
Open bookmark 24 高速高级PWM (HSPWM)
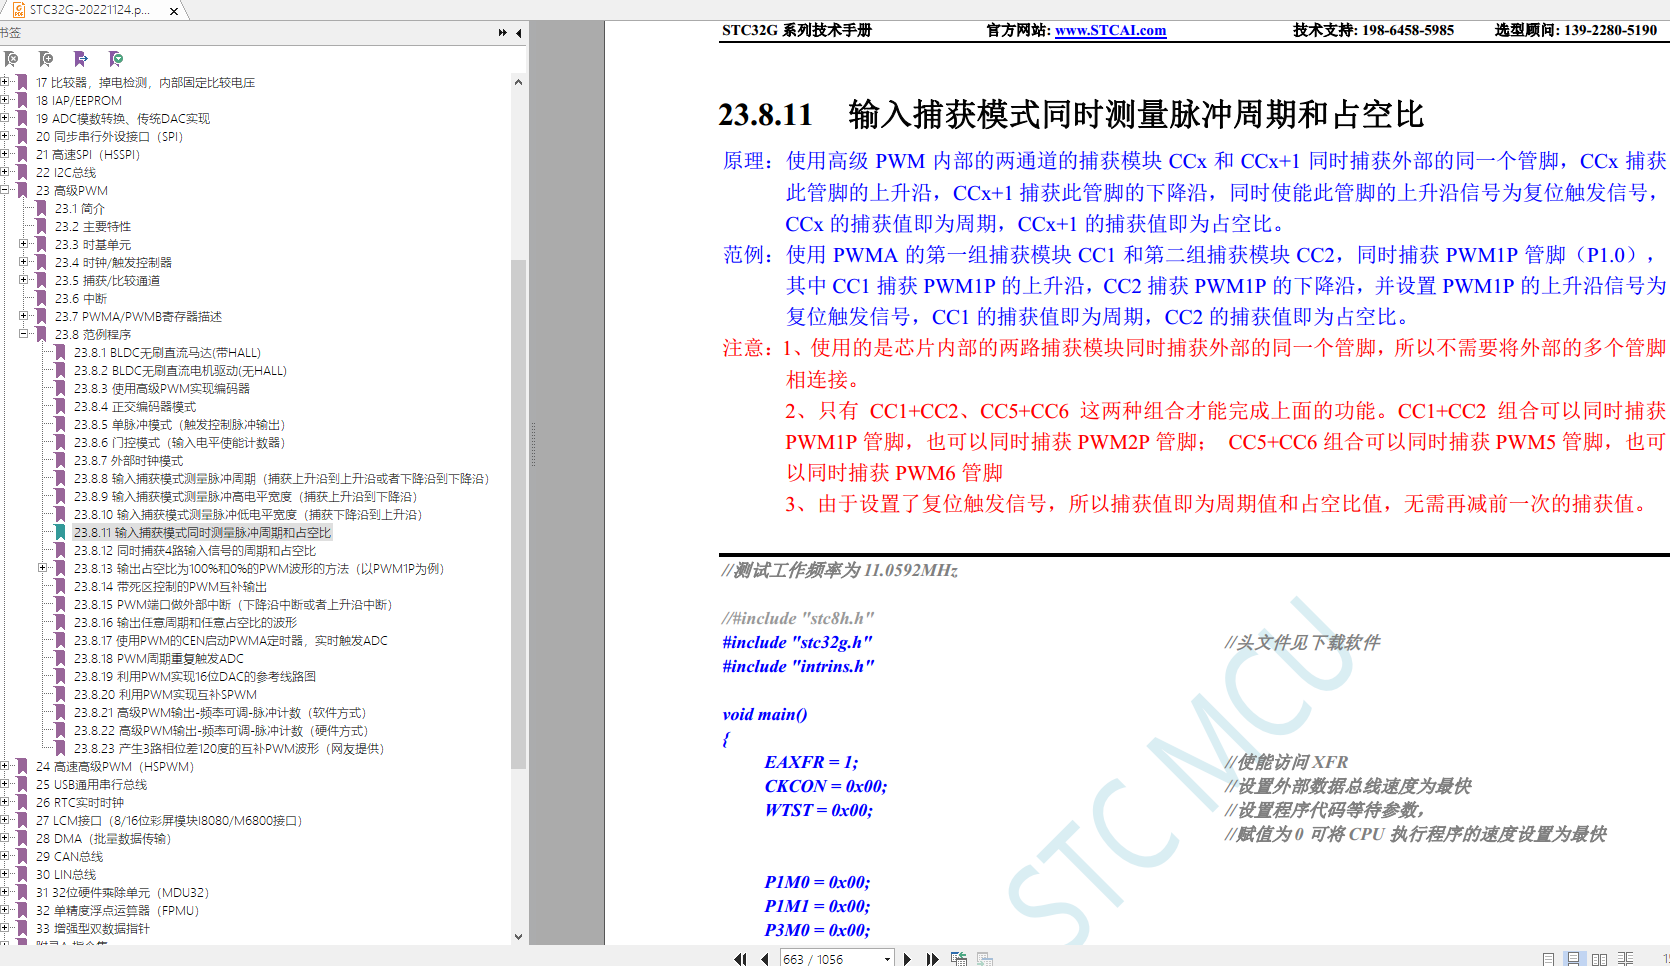tap(115, 767)
